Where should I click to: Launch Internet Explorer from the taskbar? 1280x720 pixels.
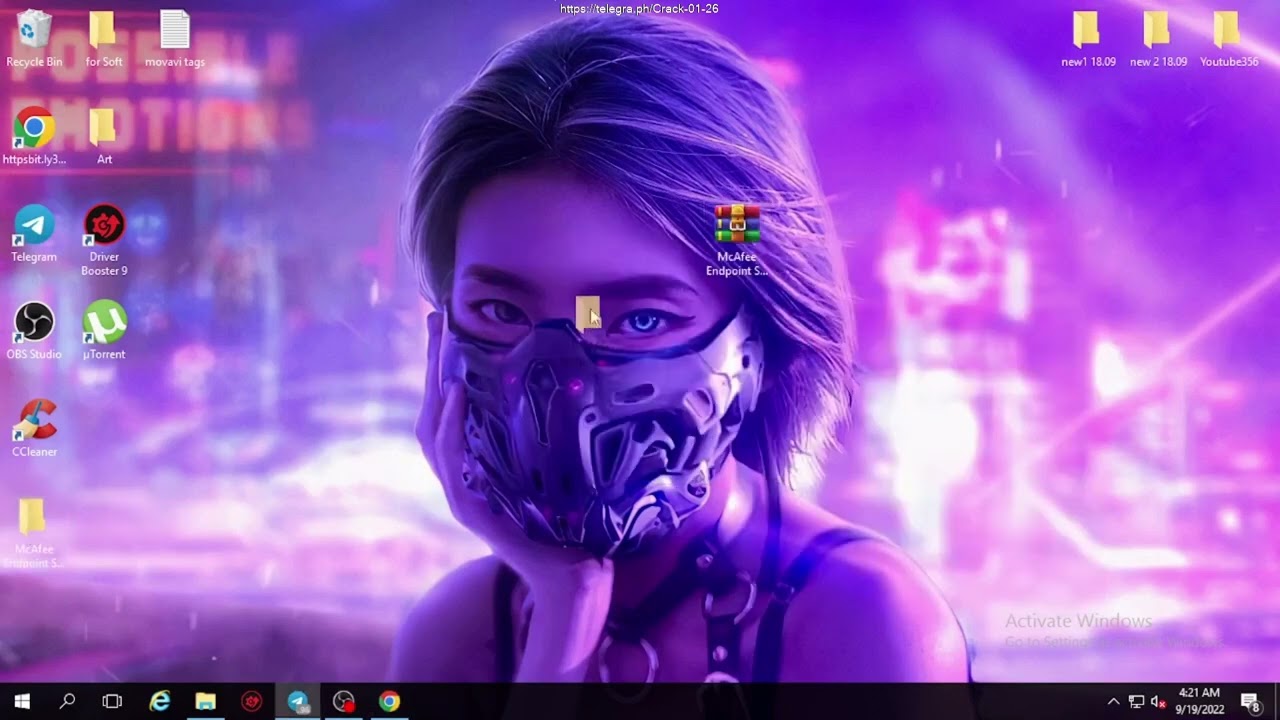[159, 701]
